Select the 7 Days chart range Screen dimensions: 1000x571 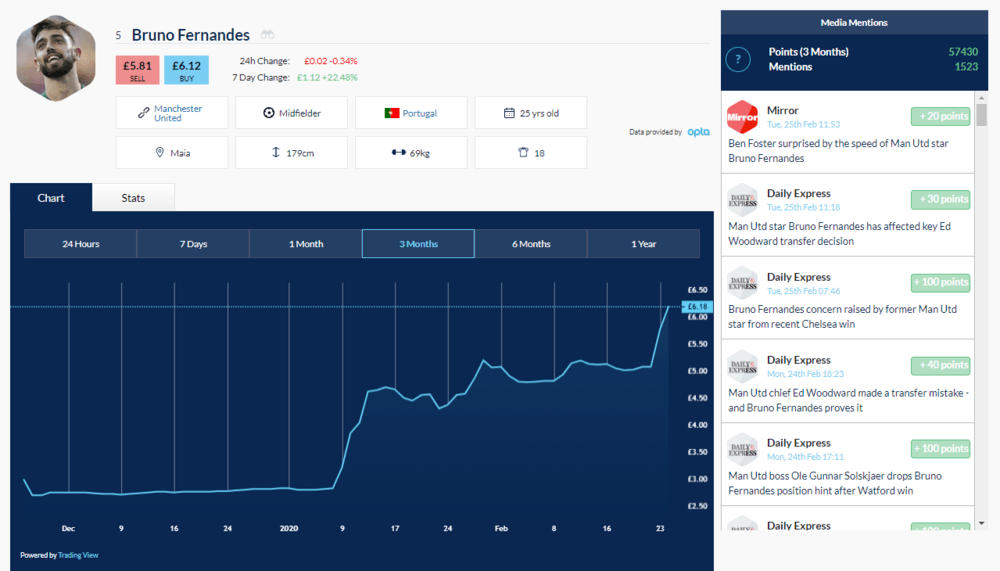(x=193, y=244)
